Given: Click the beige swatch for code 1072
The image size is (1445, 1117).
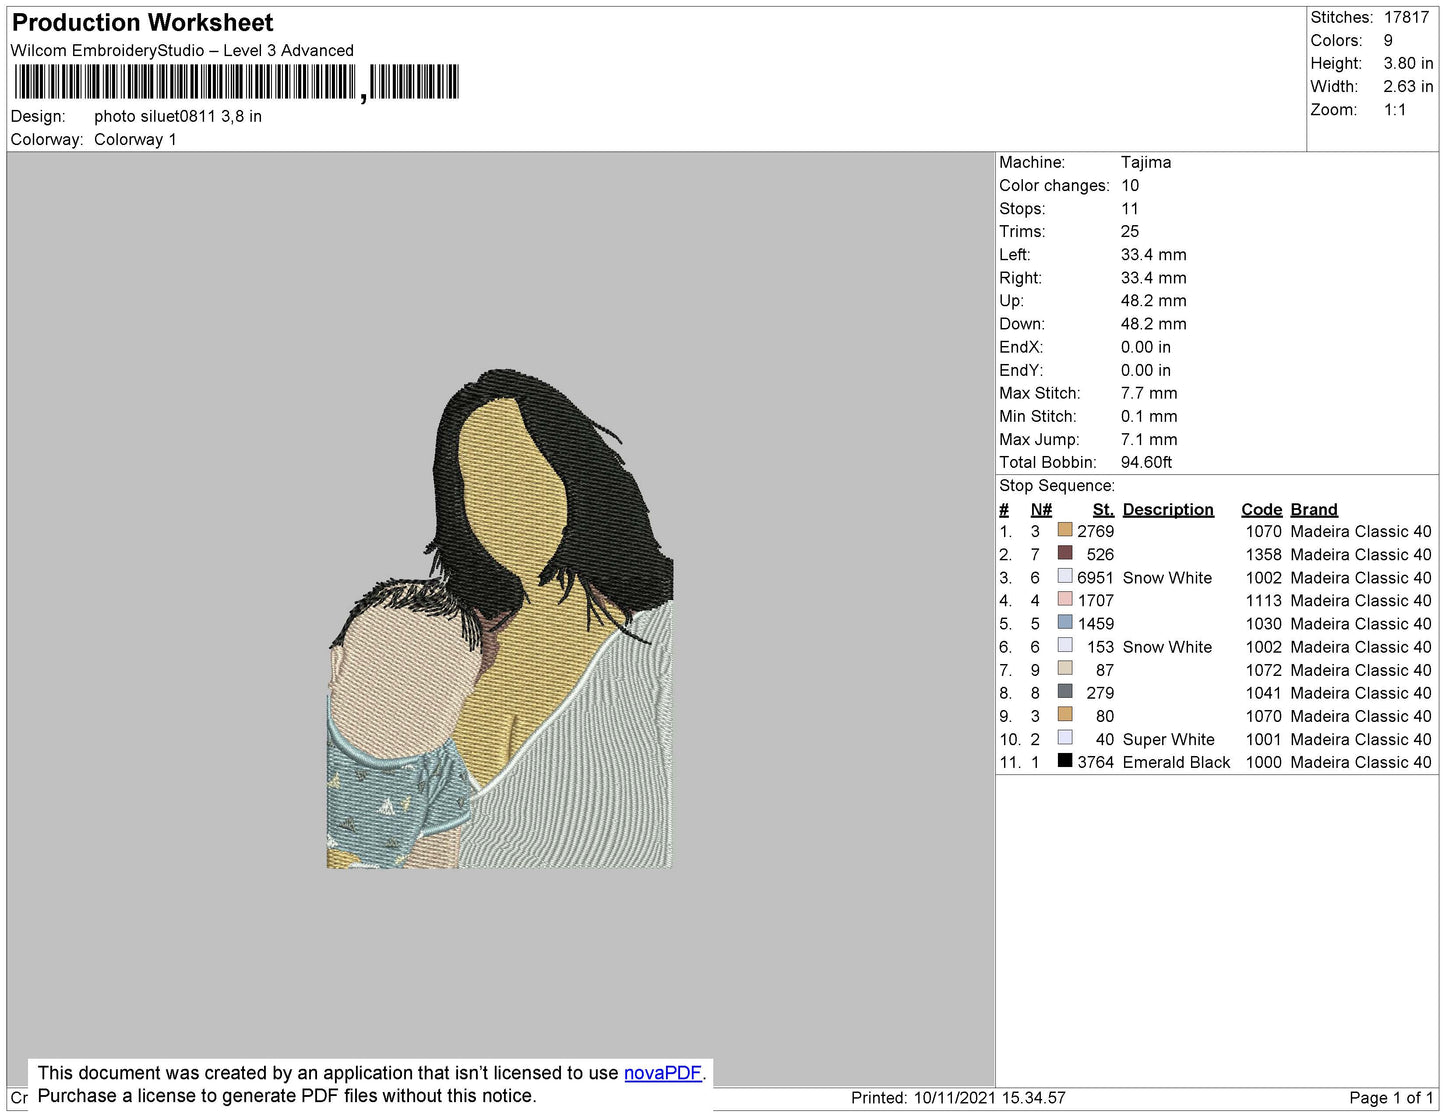Looking at the screenshot, I should coord(1065,668).
